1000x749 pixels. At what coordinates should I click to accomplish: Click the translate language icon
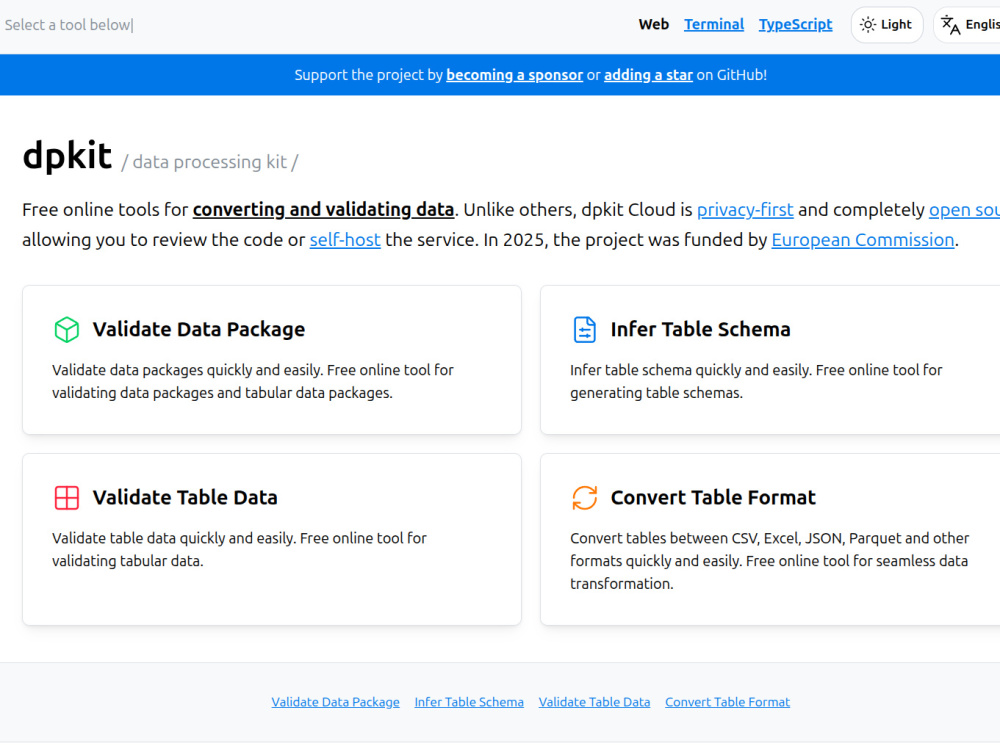(950, 25)
